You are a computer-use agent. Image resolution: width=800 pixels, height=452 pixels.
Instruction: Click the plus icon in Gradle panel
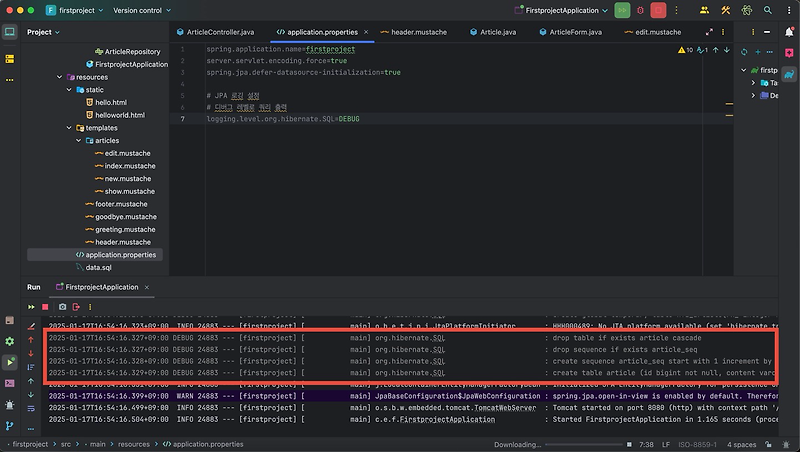[758, 52]
